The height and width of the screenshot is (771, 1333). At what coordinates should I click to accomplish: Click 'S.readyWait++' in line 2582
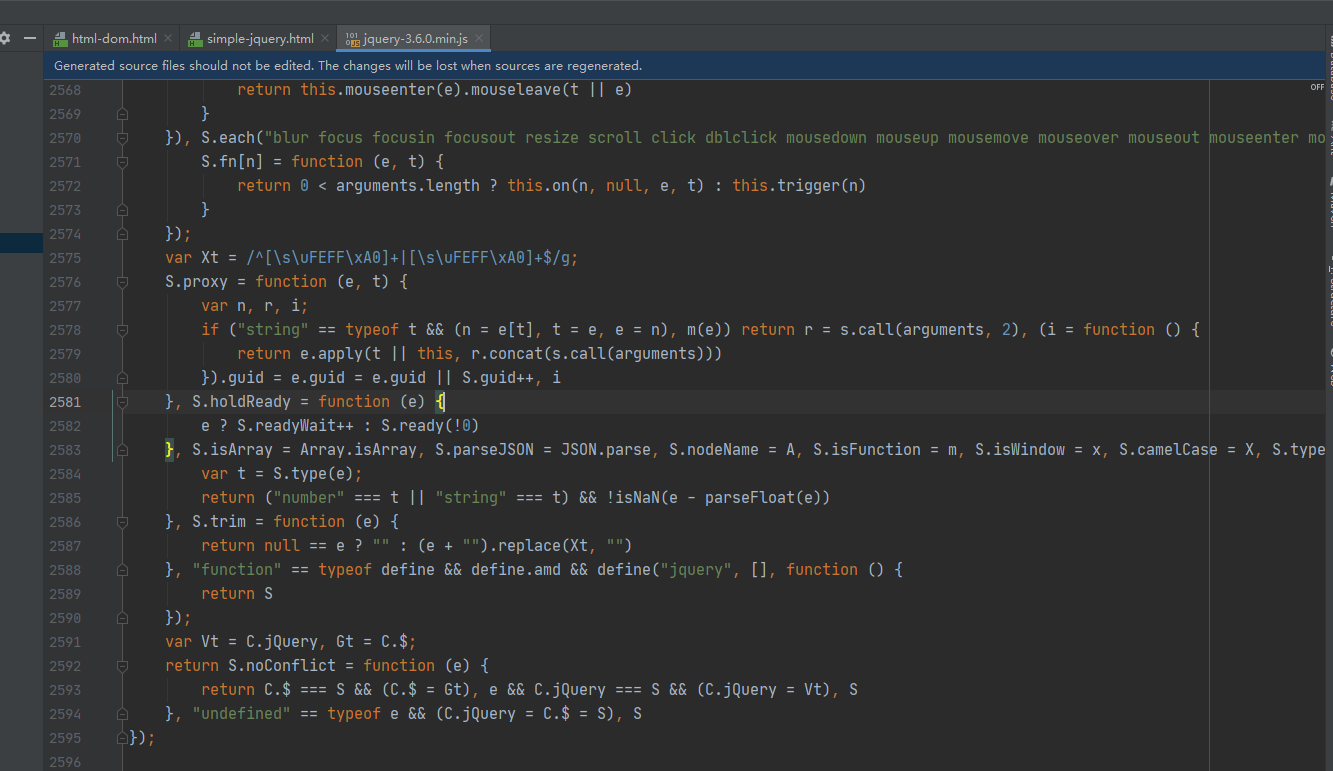click(295, 426)
